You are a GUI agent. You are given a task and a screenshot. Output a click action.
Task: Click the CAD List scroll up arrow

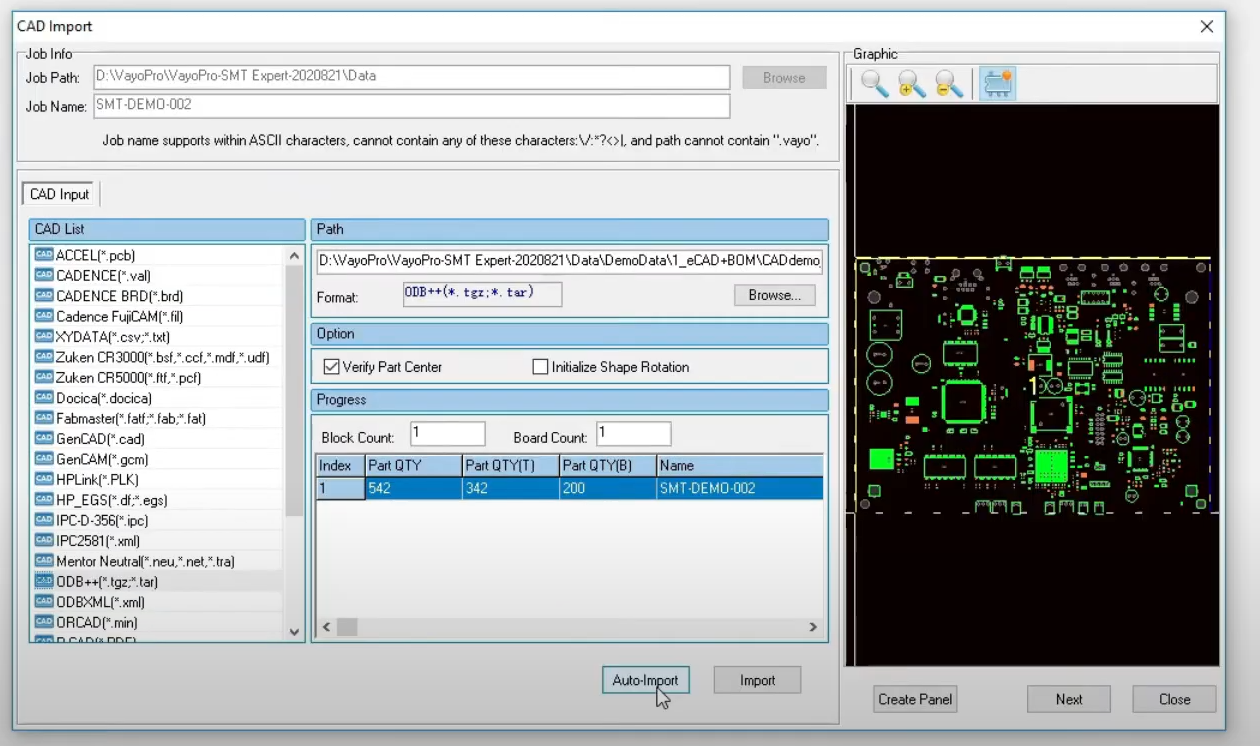point(294,256)
